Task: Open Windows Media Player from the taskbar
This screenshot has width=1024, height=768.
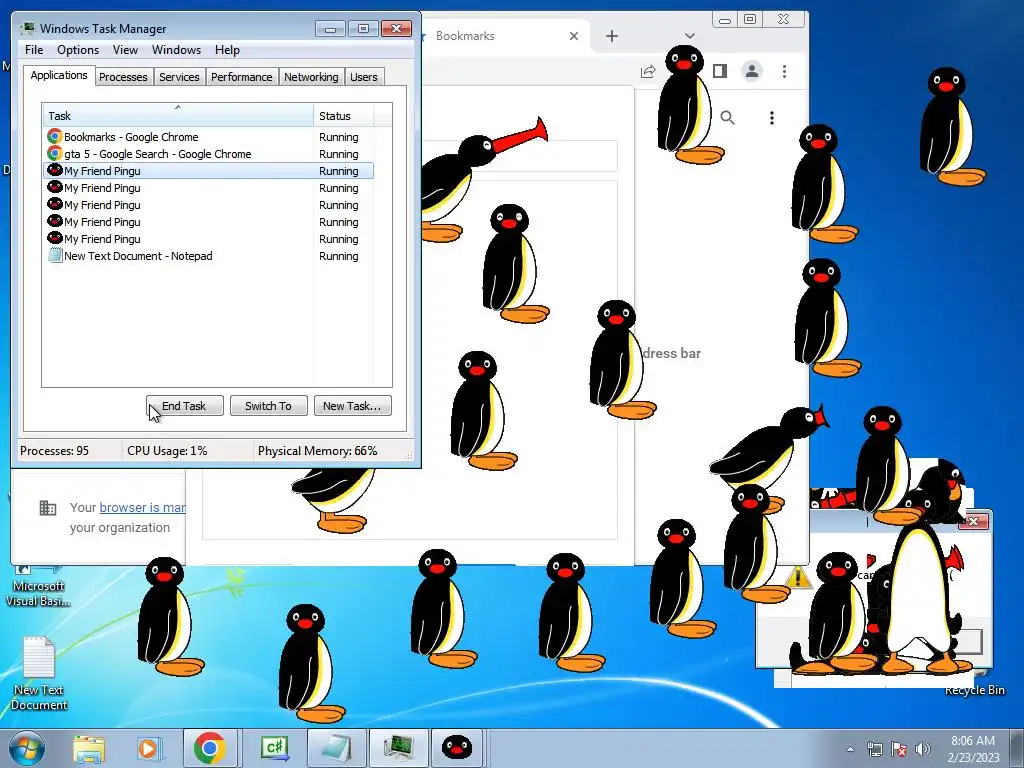Action: 148,748
